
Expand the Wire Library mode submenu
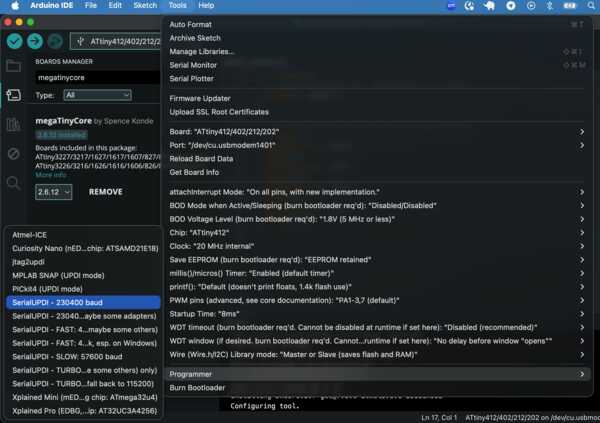coord(377,355)
